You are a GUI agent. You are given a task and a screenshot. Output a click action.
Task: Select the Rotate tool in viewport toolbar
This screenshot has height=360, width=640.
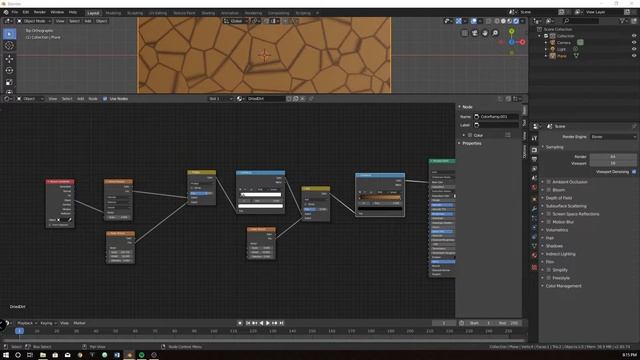click(9, 70)
